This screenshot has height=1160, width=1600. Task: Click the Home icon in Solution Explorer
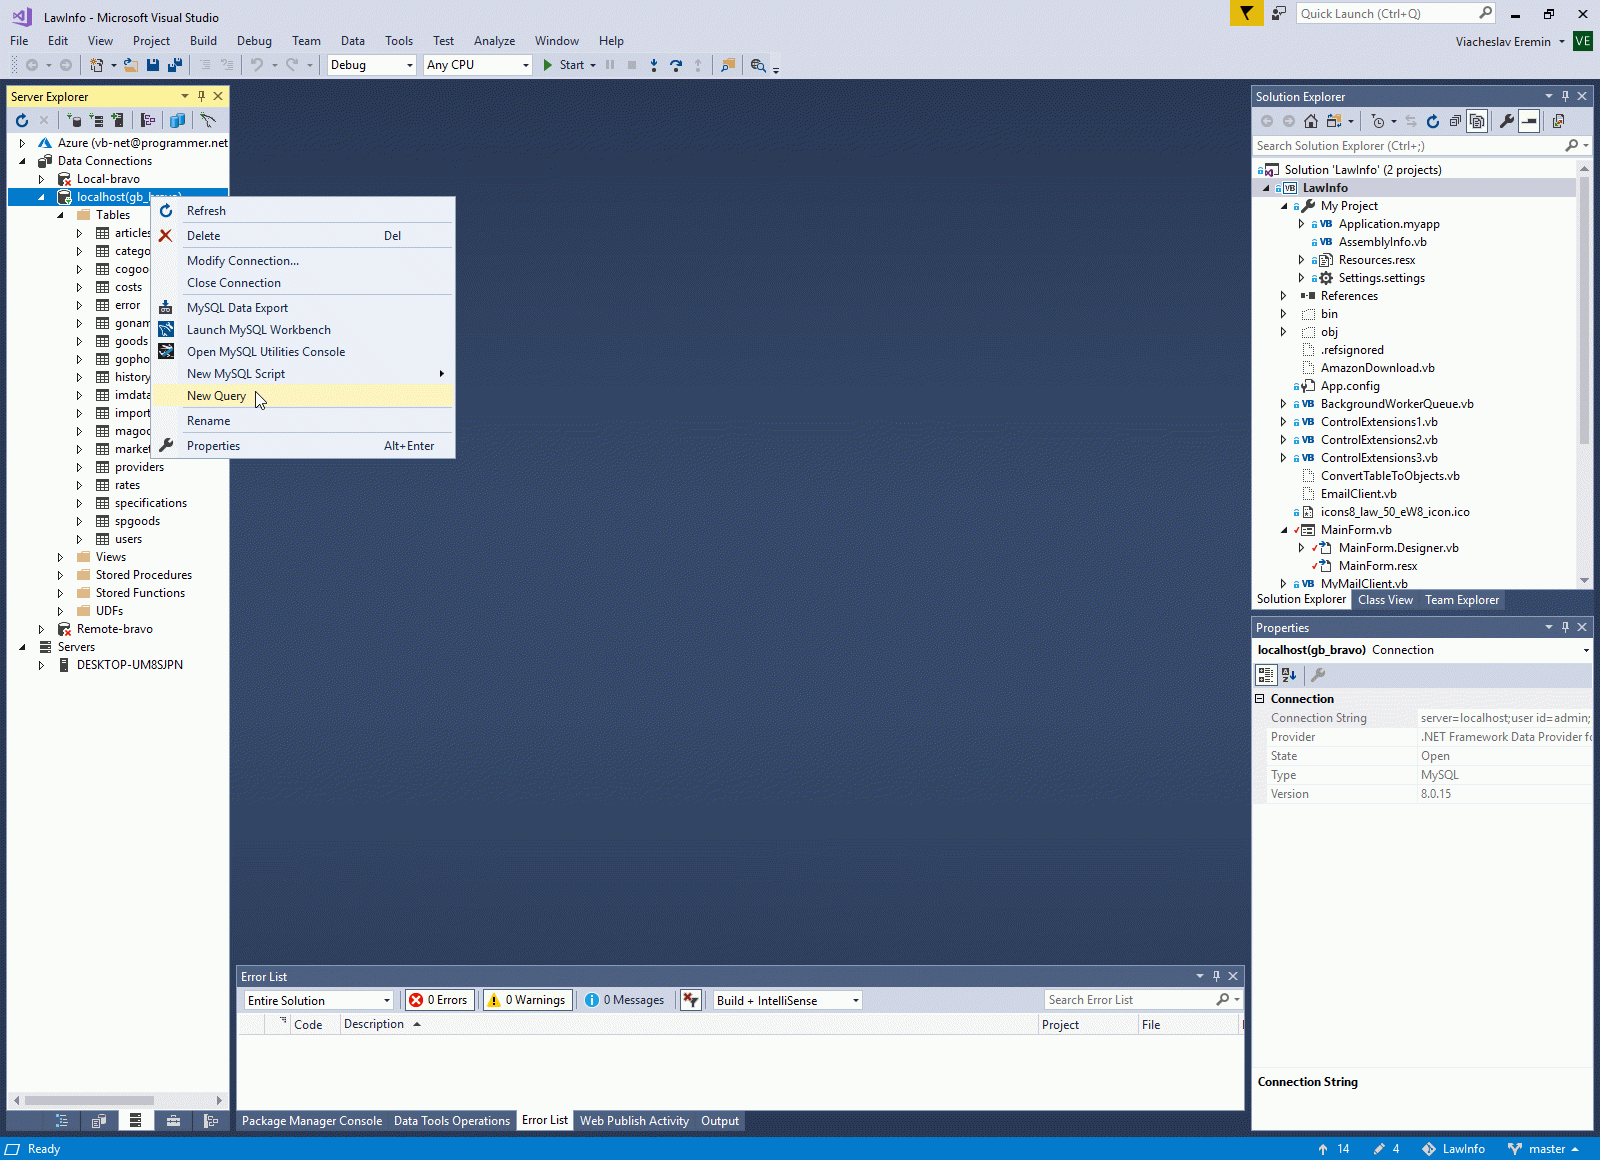coord(1311,121)
